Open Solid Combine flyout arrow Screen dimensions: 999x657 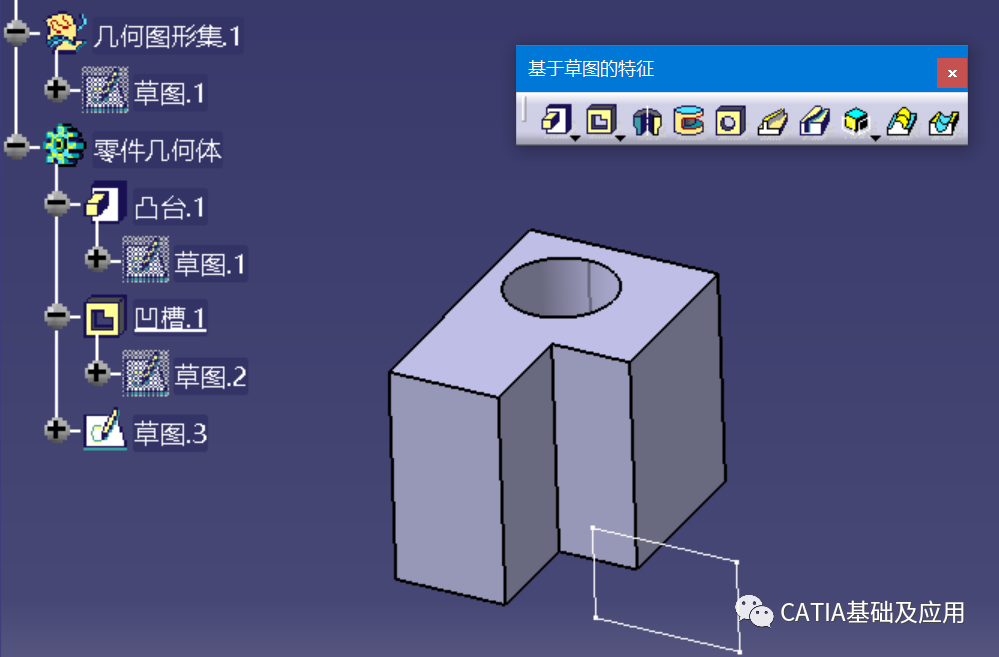[875, 138]
